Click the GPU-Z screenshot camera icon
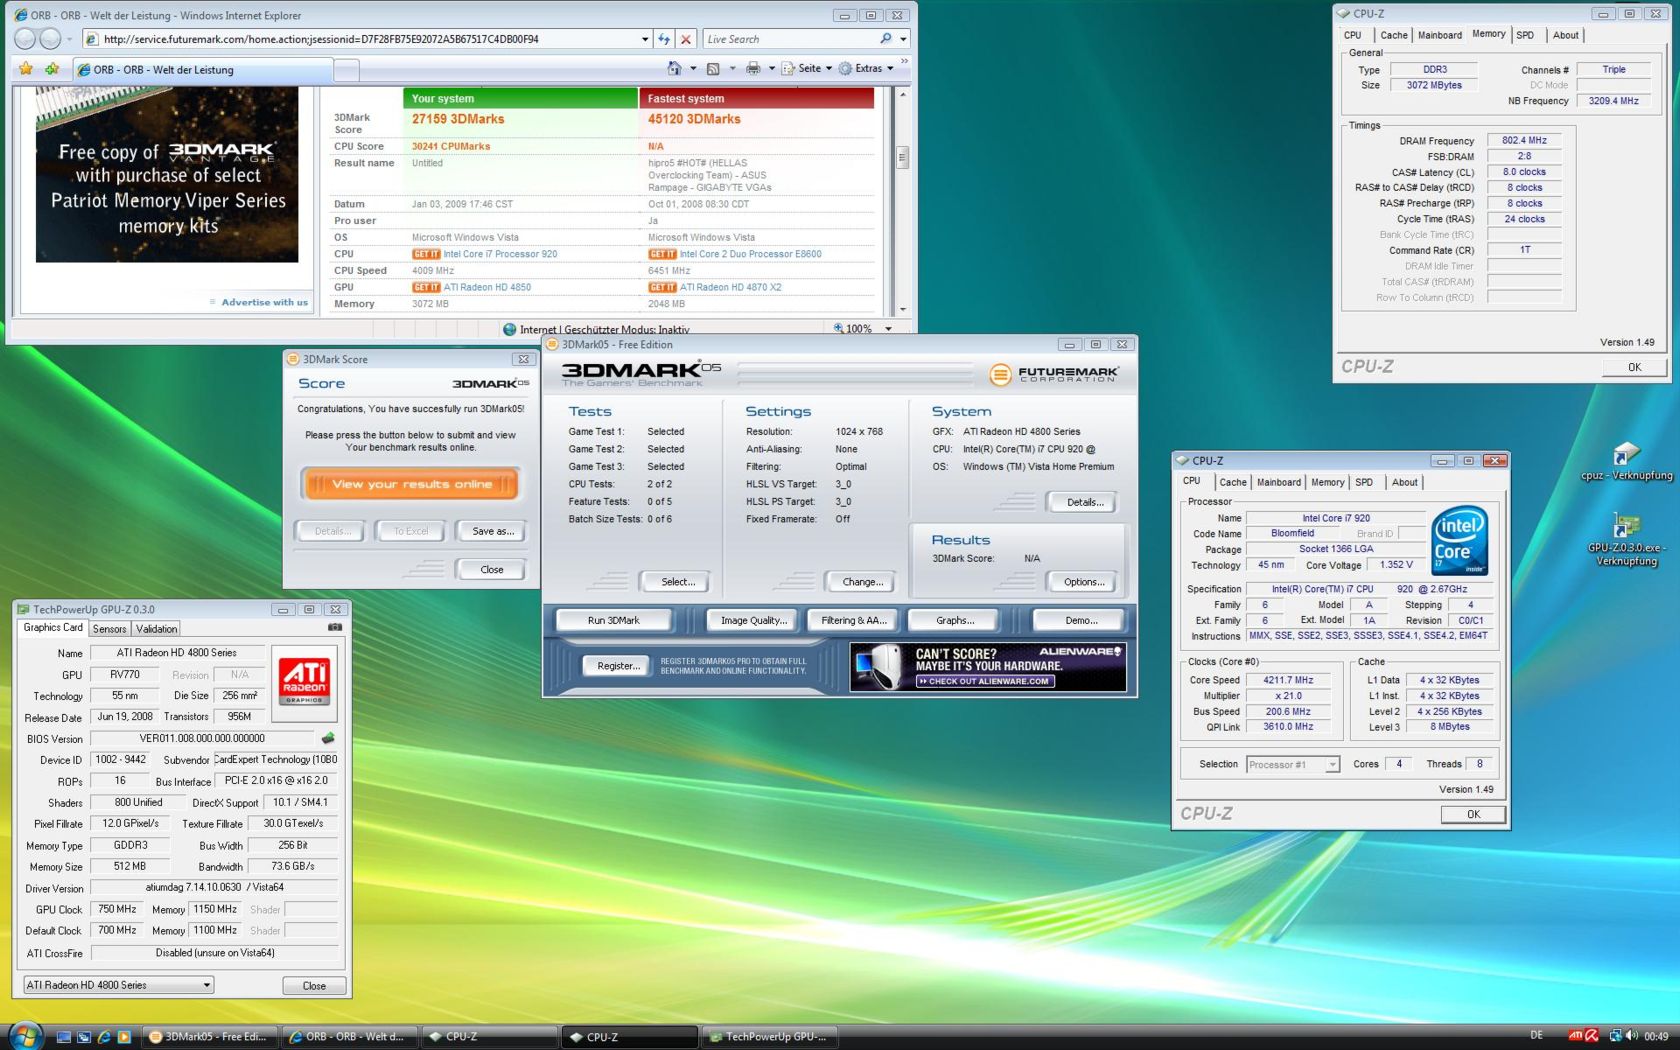 [335, 627]
